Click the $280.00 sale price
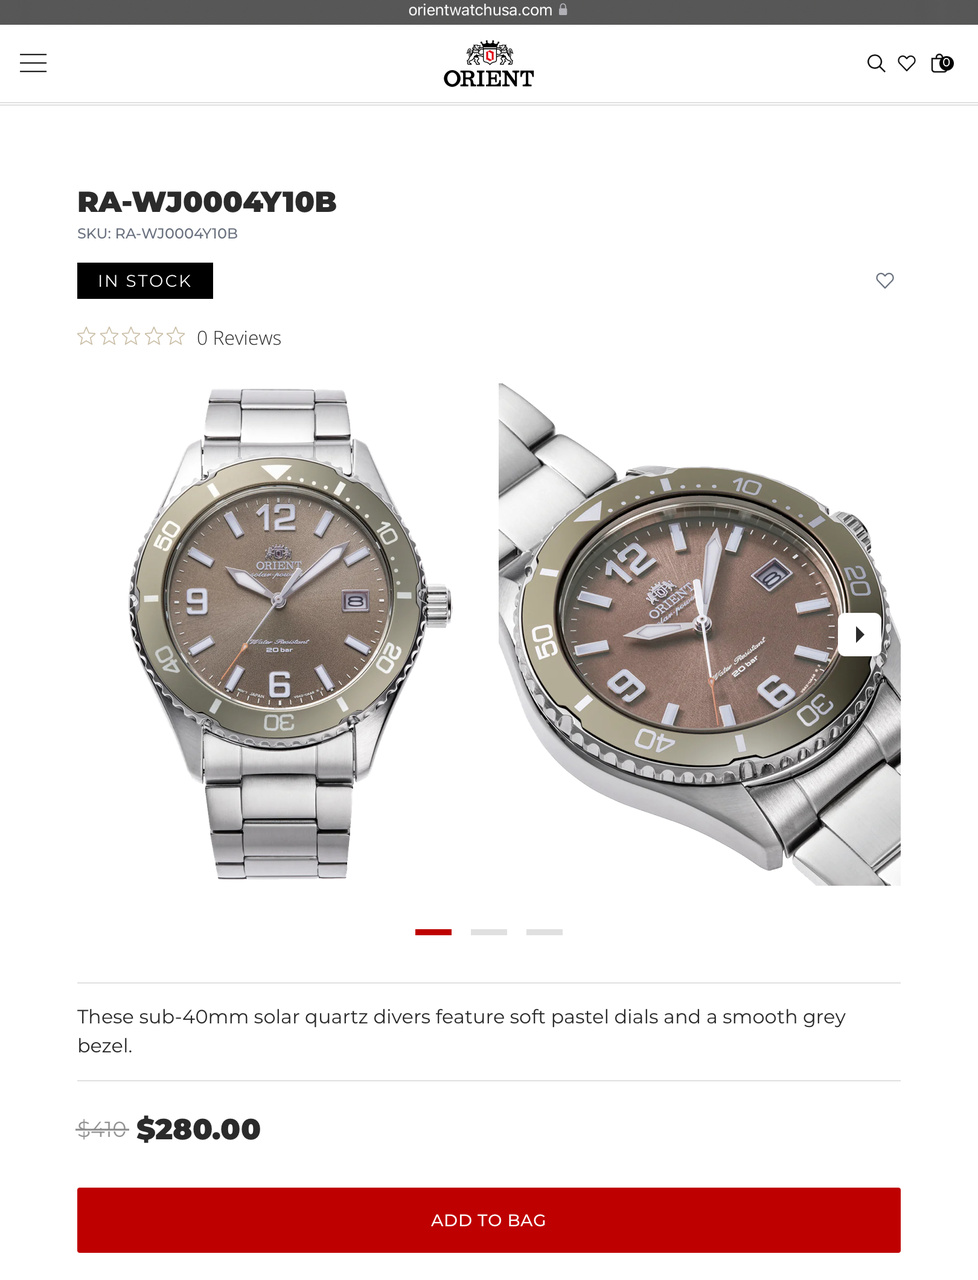The width and height of the screenshot is (978, 1280). 198,1129
